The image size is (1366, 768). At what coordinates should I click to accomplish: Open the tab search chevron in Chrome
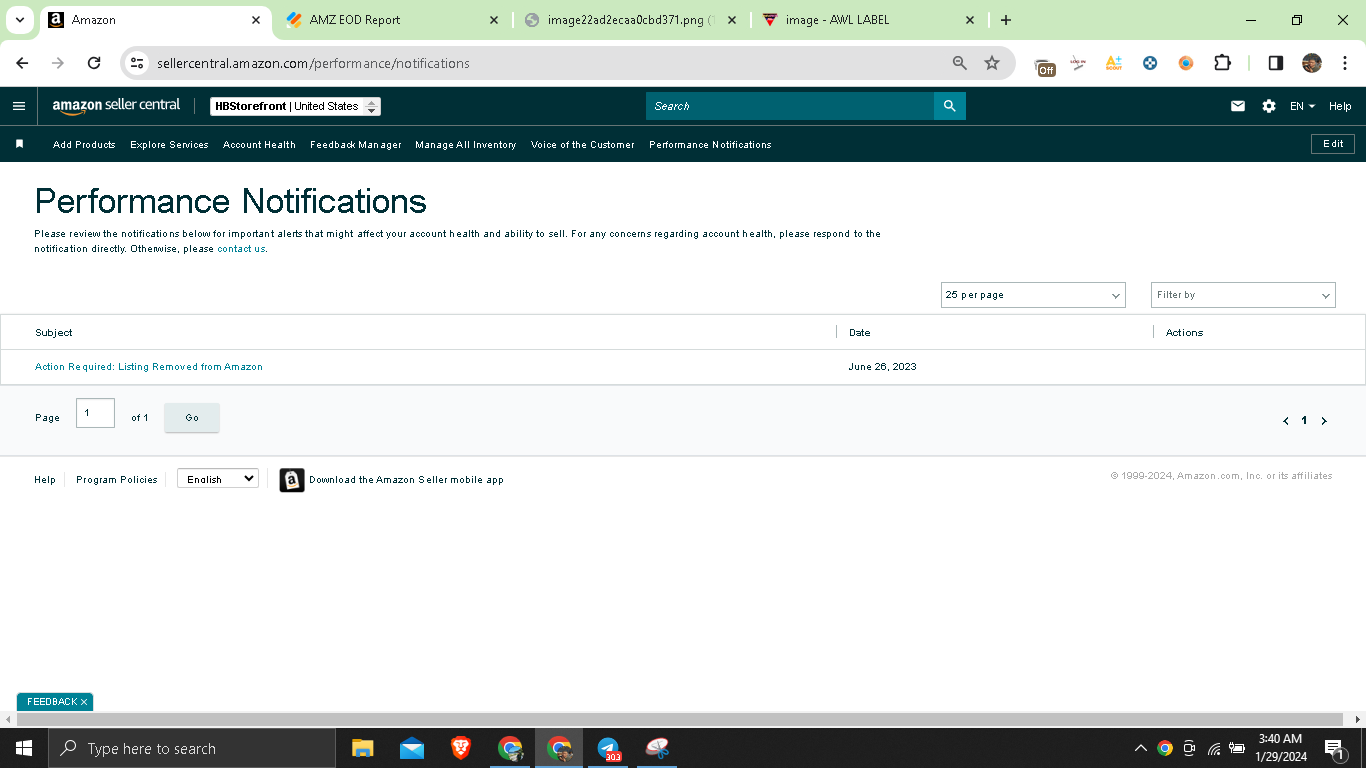pyautogui.click(x=19, y=20)
